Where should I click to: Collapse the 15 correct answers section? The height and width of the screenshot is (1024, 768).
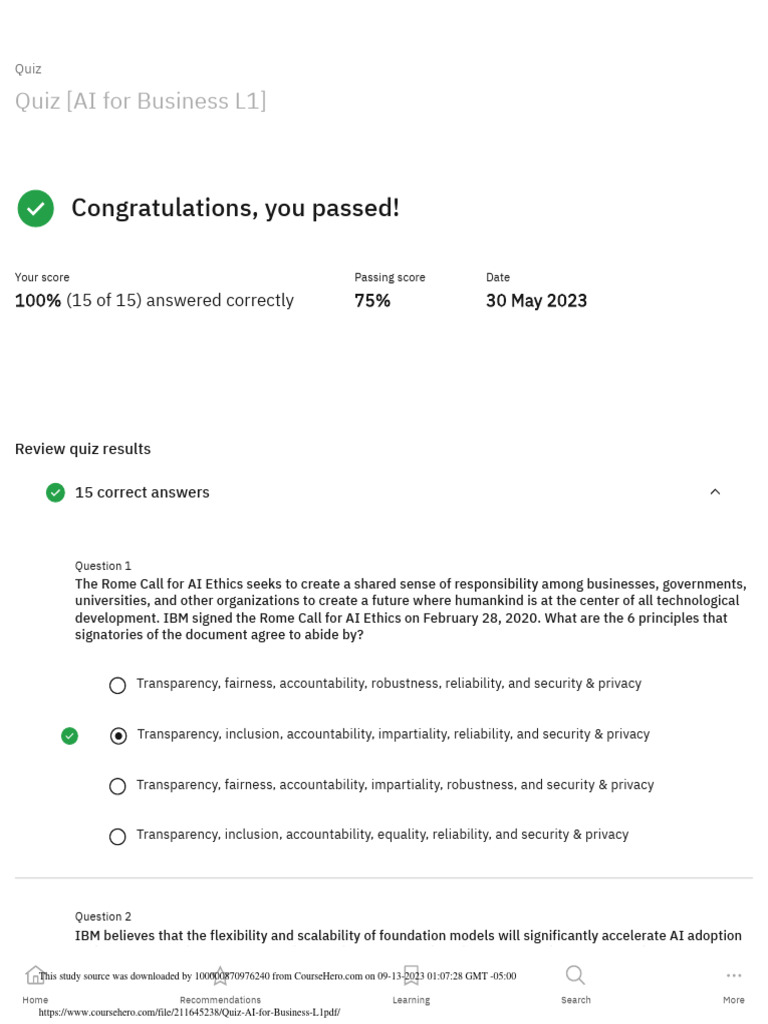click(715, 492)
